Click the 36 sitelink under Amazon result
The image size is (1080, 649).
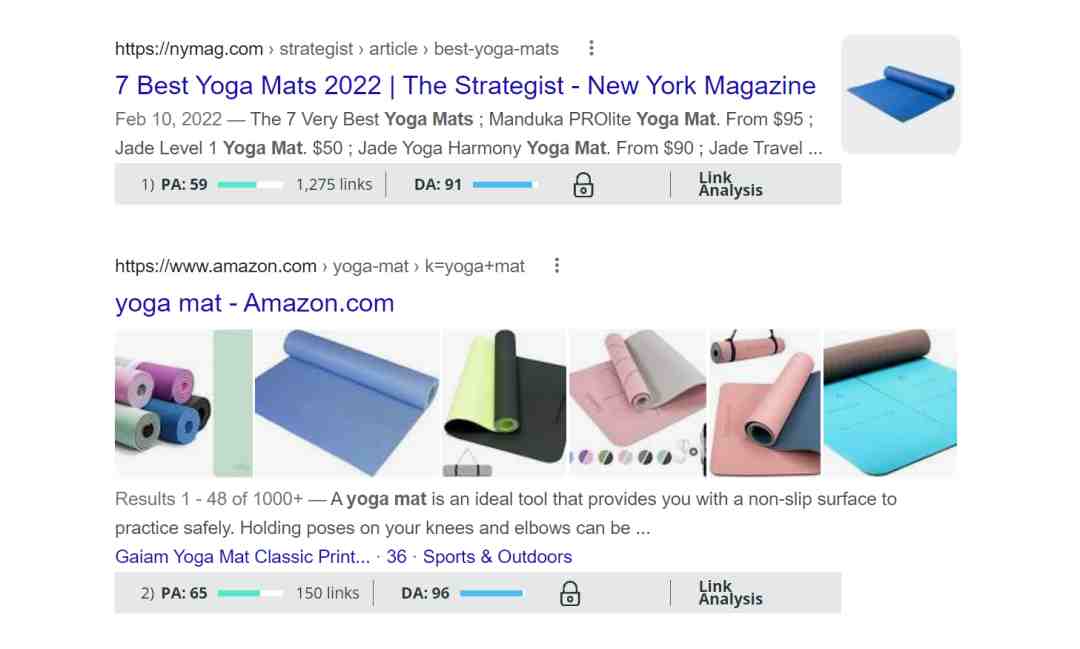pos(396,557)
